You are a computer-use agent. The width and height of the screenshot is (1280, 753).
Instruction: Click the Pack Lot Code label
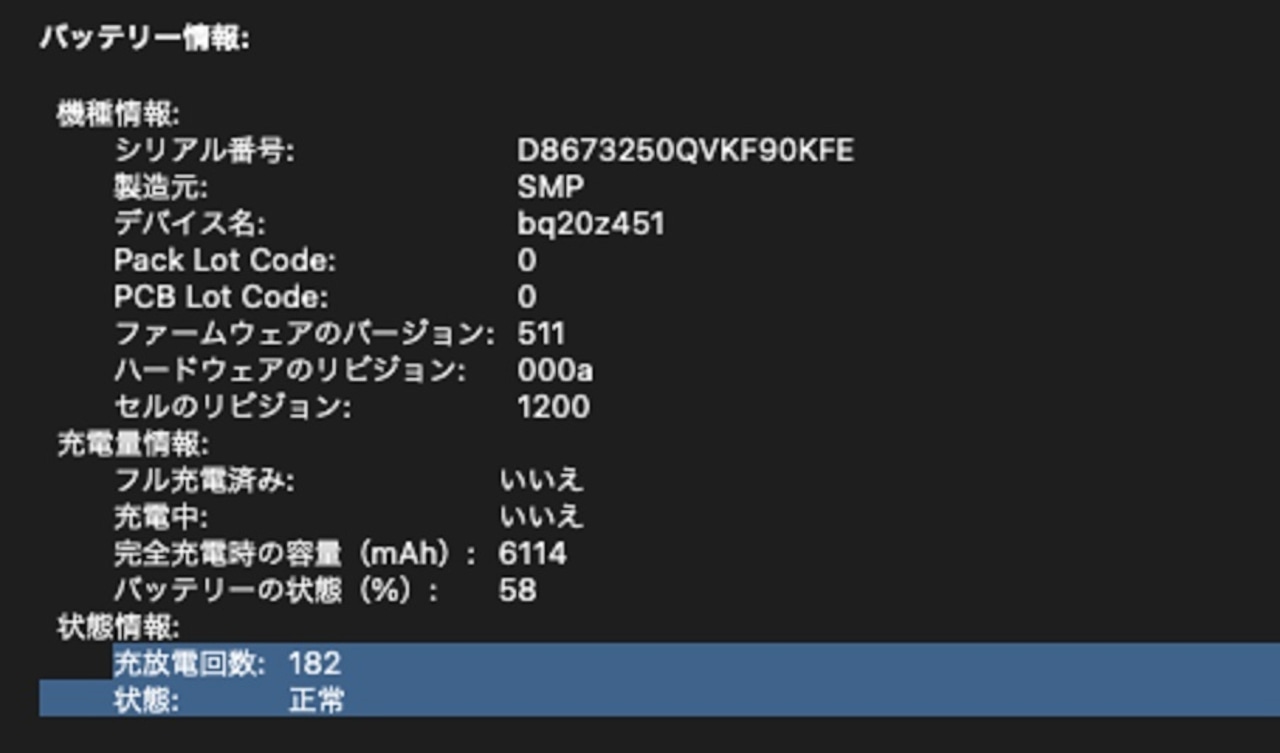tap(225, 261)
